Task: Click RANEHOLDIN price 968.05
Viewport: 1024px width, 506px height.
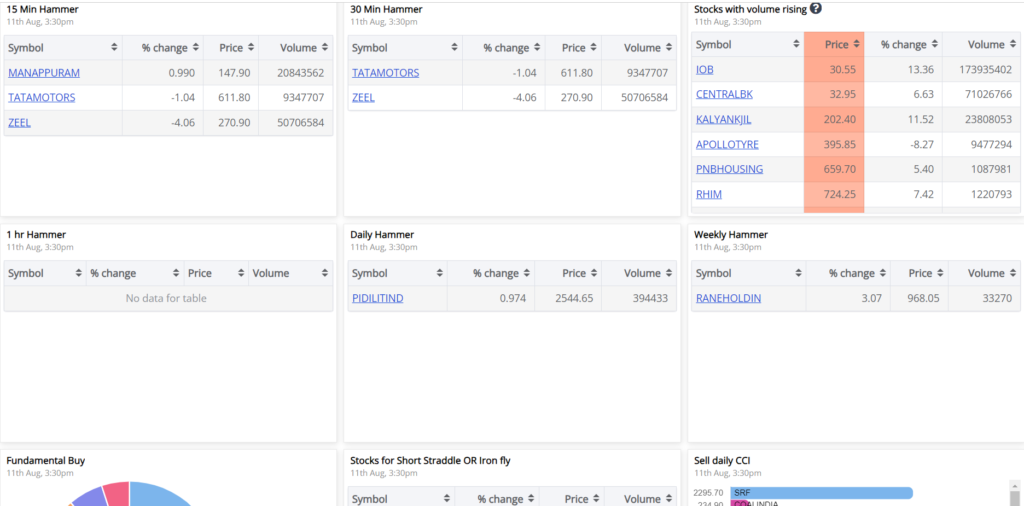Action: (x=923, y=298)
